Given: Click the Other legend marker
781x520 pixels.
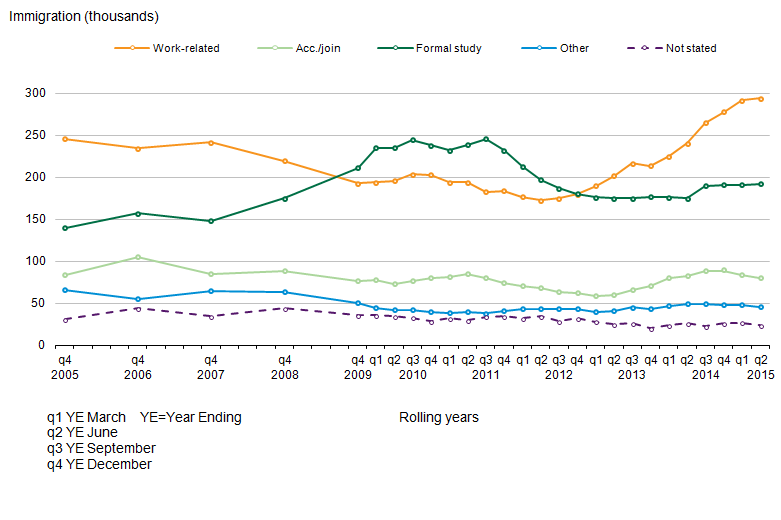Looking at the screenshot, I should tap(539, 48).
